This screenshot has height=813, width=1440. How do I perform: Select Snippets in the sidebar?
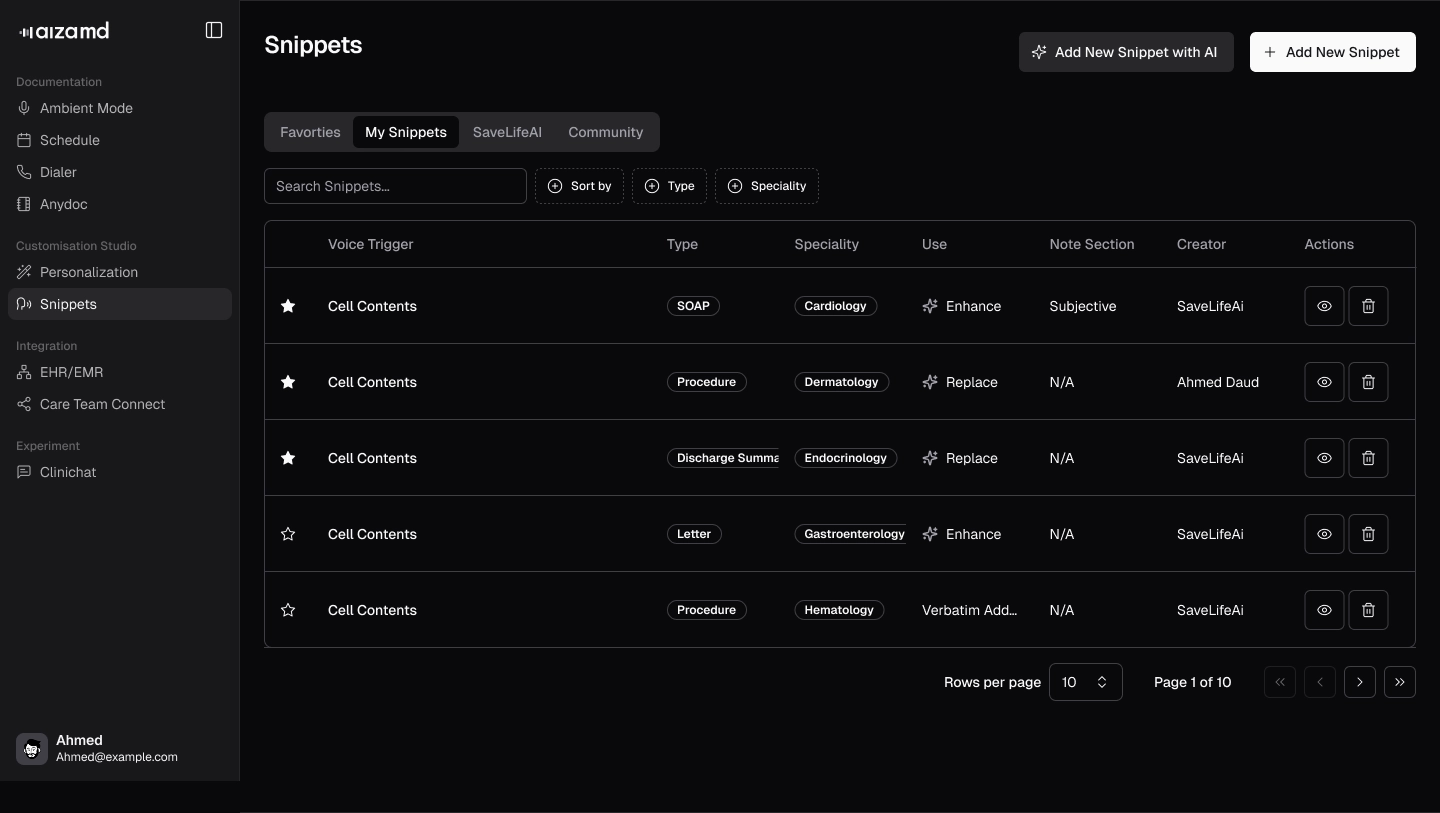tap(120, 304)
